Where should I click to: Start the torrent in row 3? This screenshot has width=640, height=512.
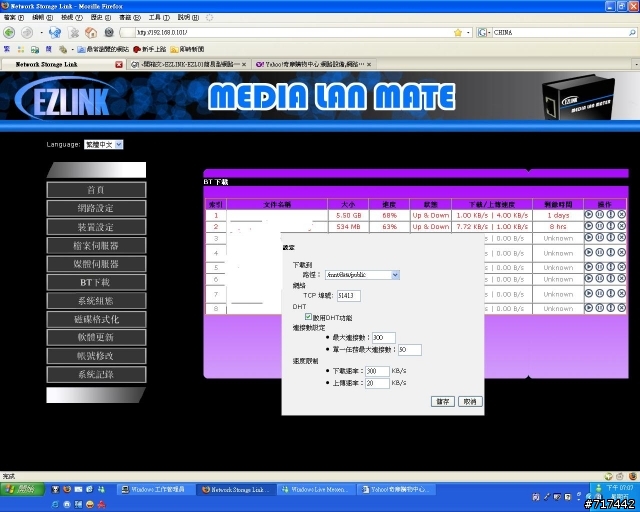point(589,237)
